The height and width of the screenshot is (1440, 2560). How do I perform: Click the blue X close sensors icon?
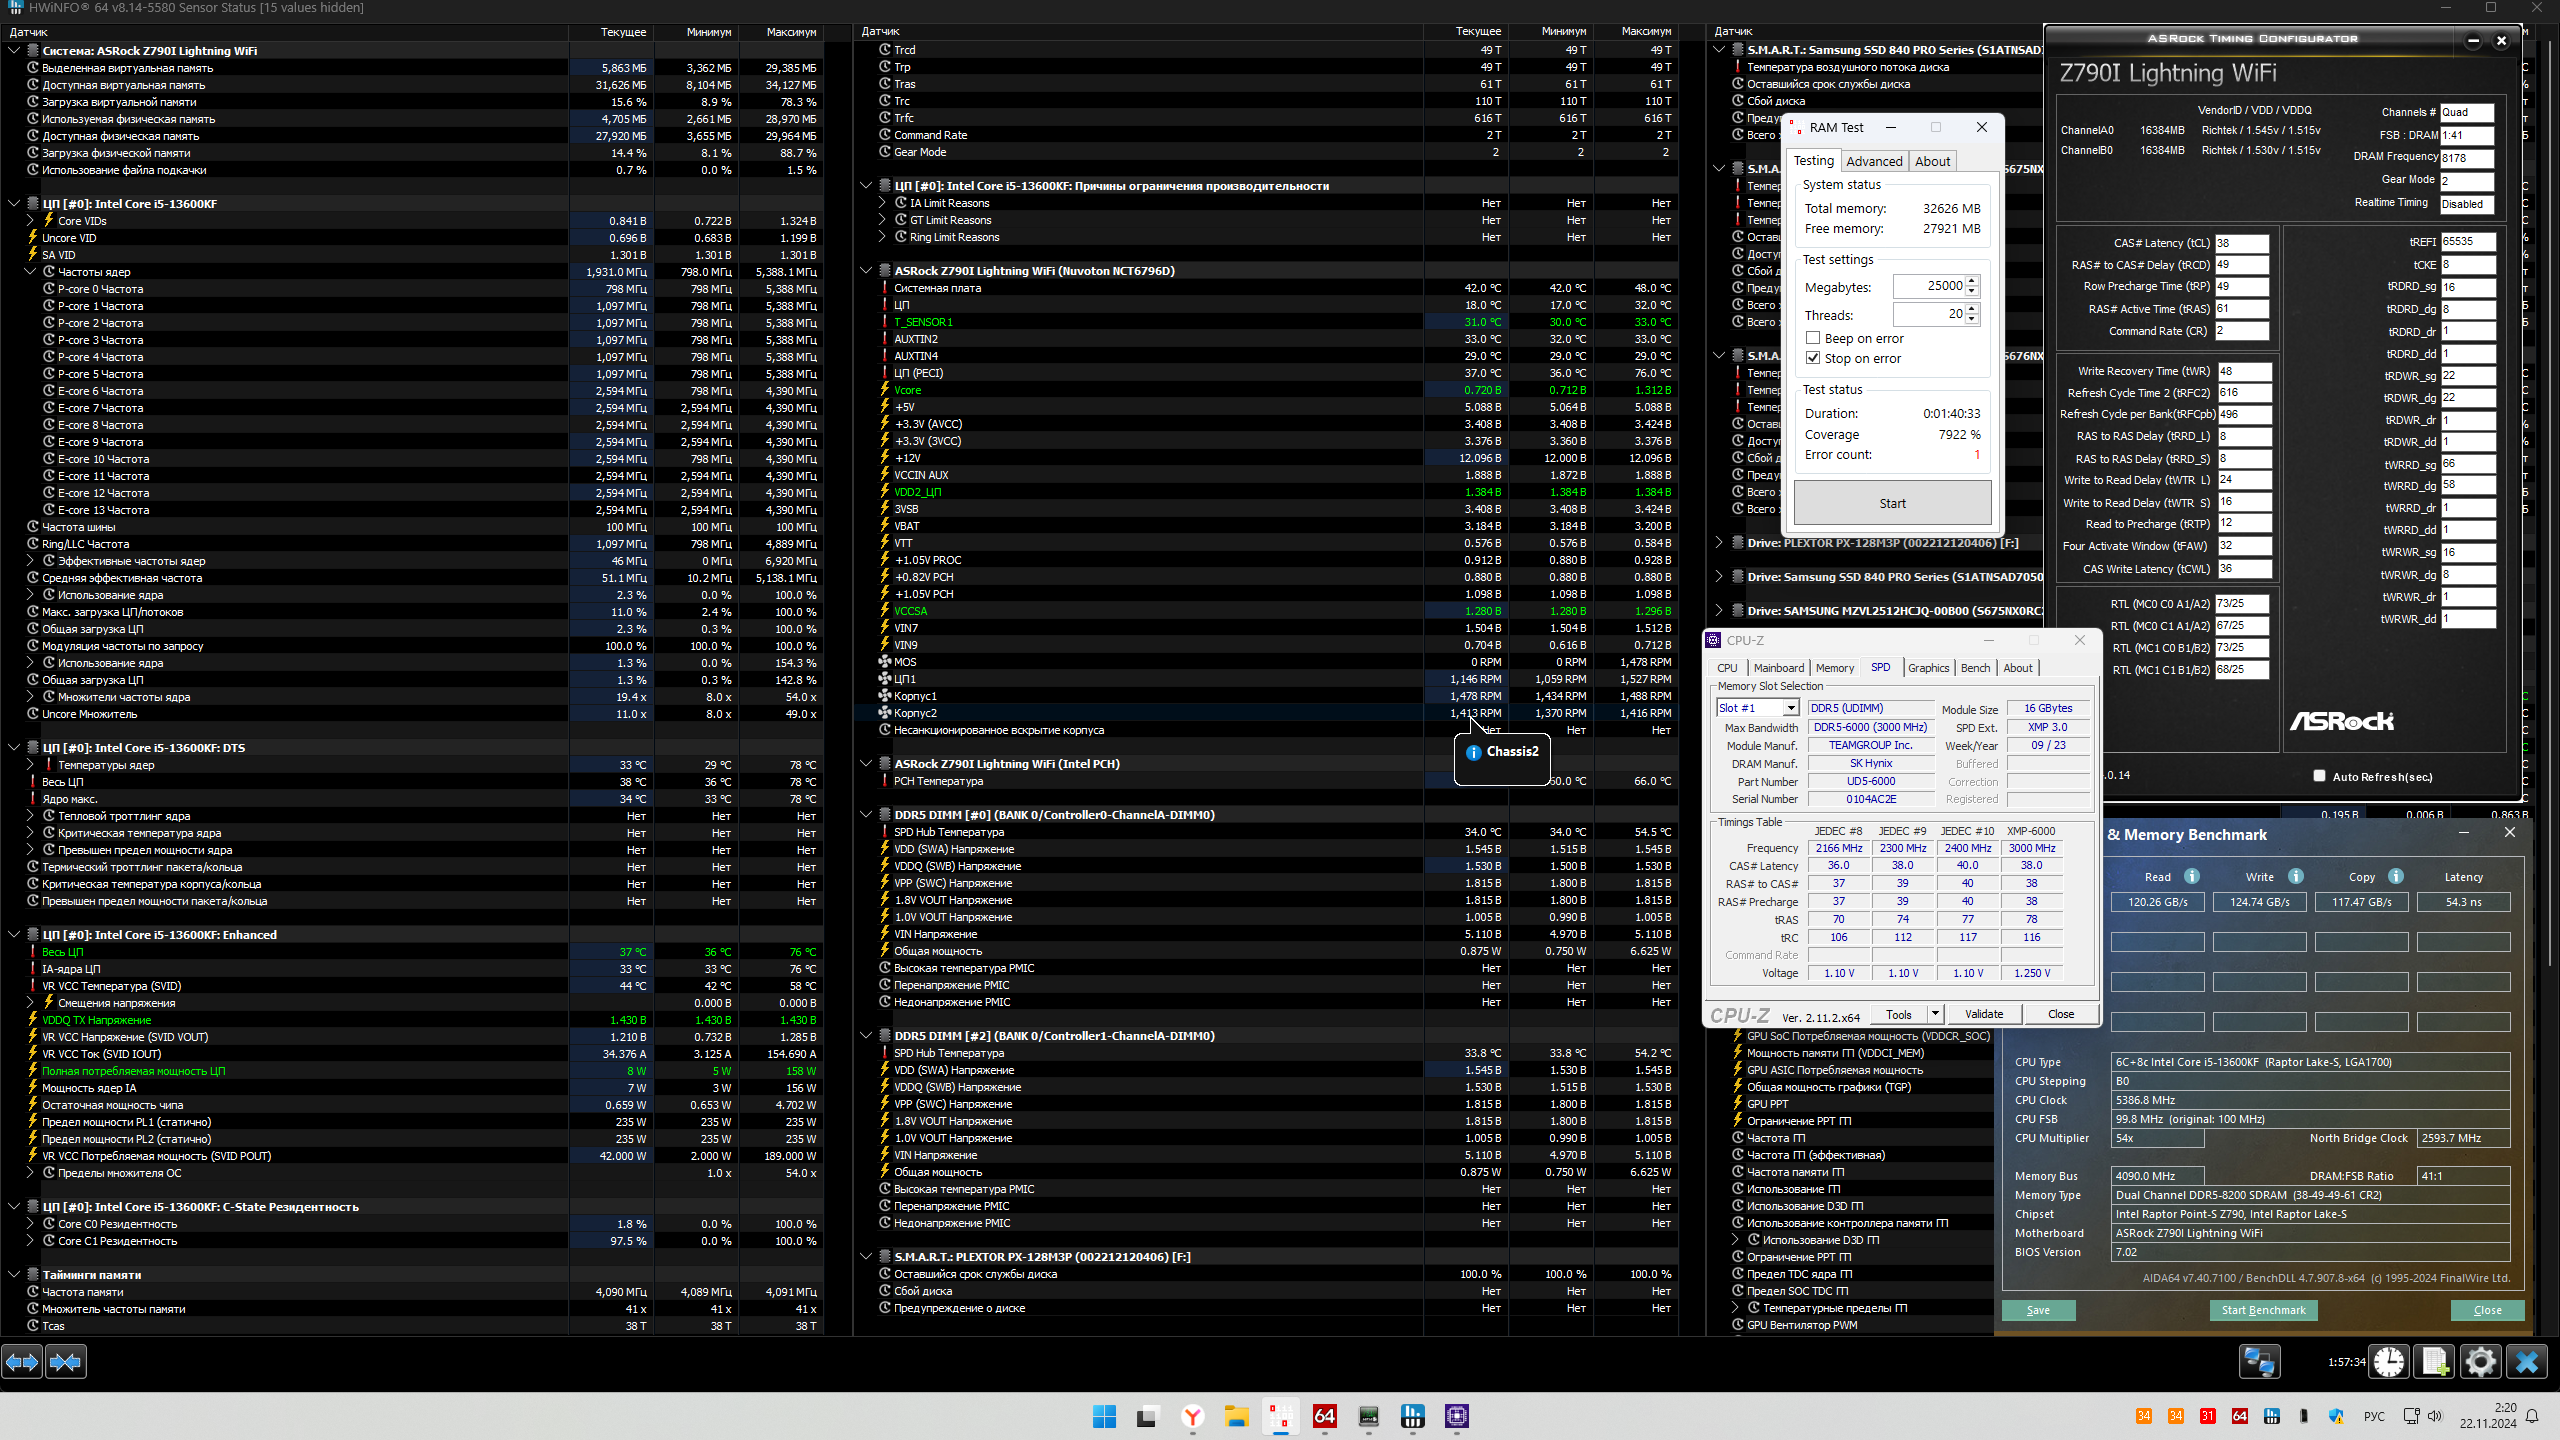(2527, 1362)
